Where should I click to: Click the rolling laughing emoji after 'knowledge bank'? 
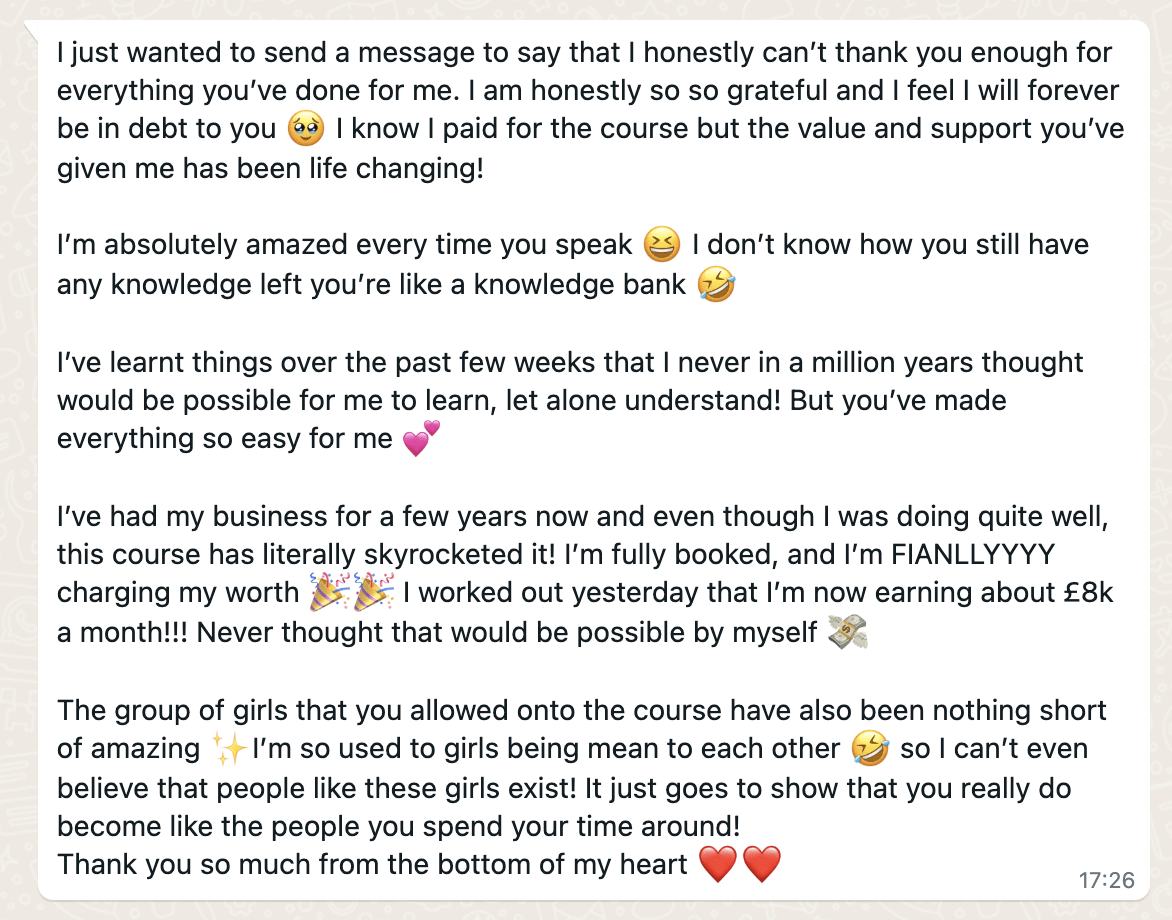point(715,284)
